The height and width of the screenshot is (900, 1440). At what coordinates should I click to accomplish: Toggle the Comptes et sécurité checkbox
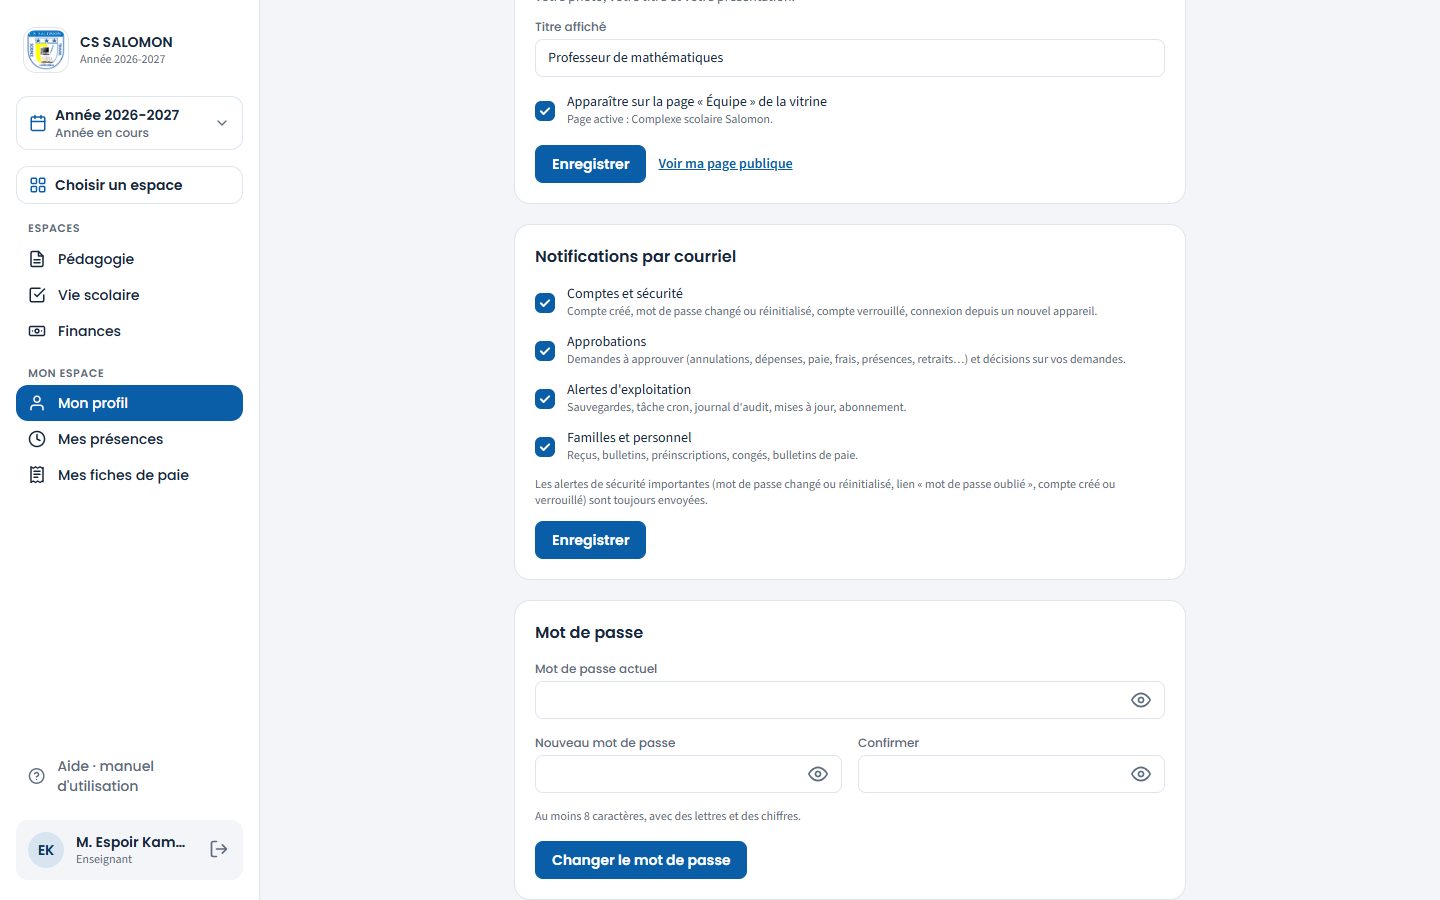(545, 303)
